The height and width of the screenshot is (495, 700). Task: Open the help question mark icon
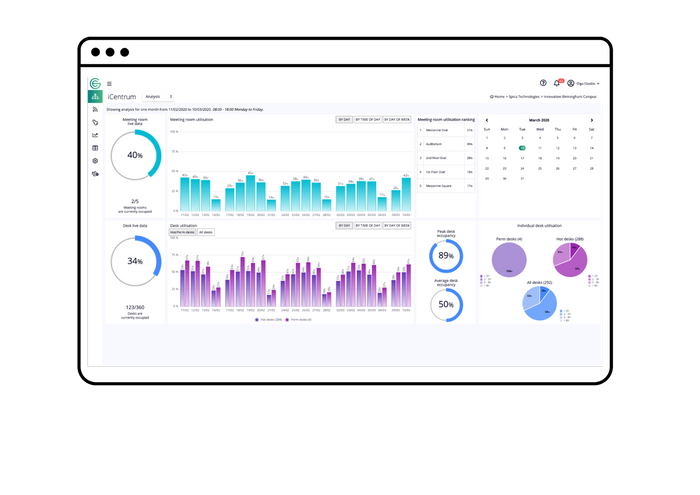pyautogui.click(x=543, y=83)
